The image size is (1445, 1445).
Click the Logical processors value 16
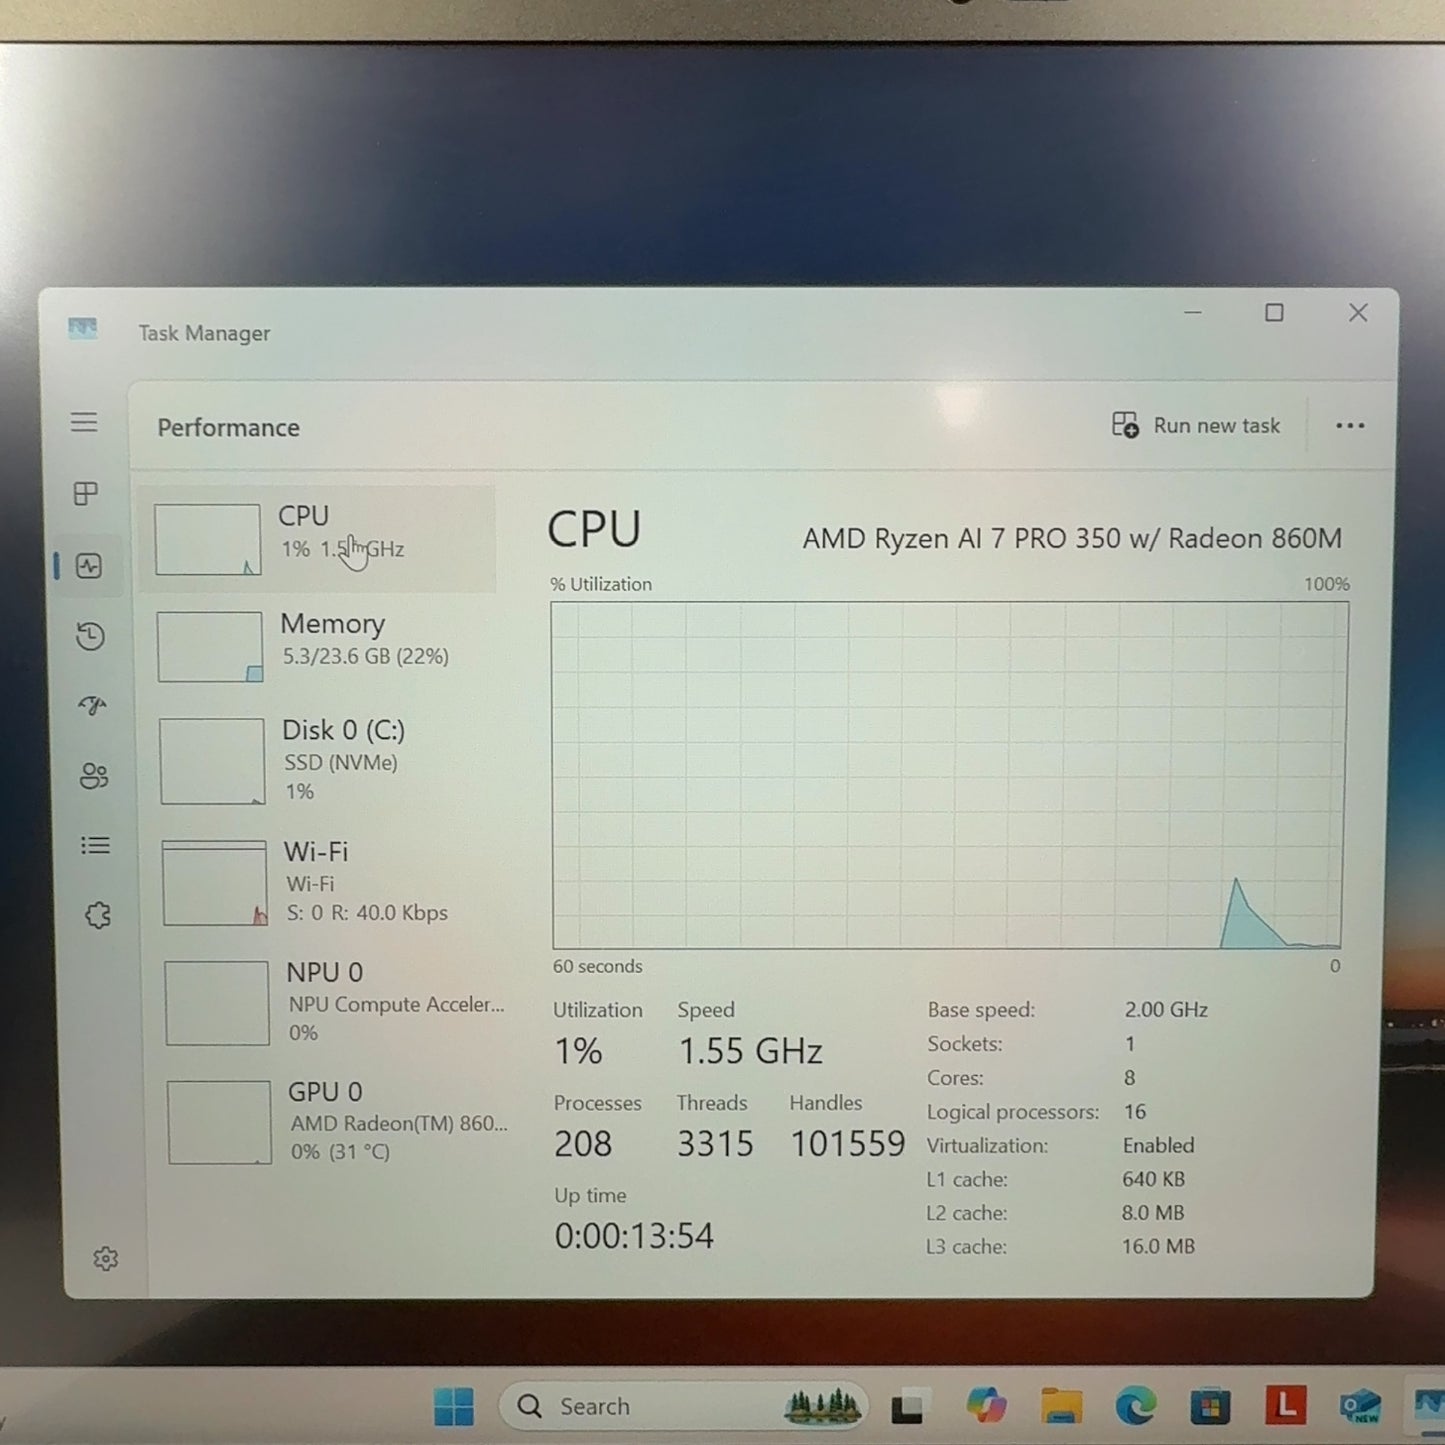(x=1135, y=1112)
